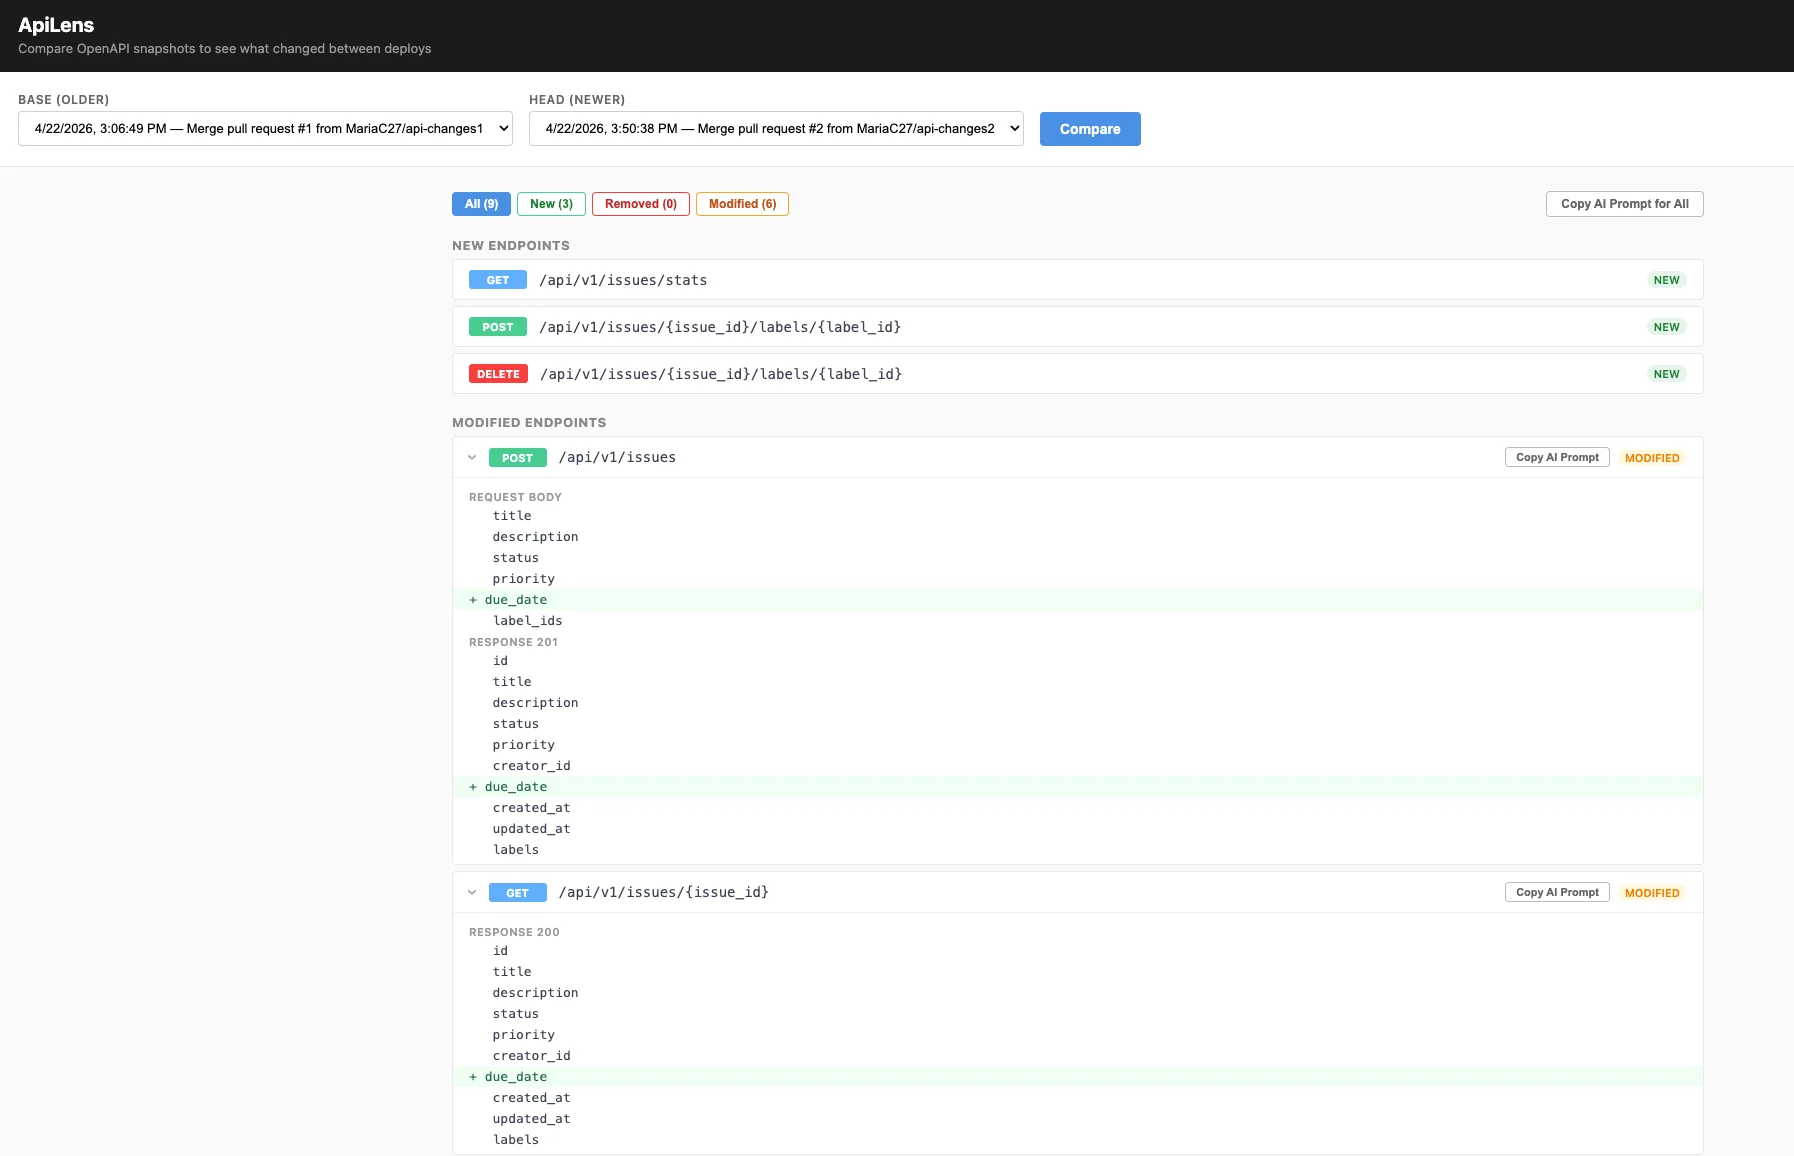
Task: Select the All (9) filter tab
Action: click(481, 204)
